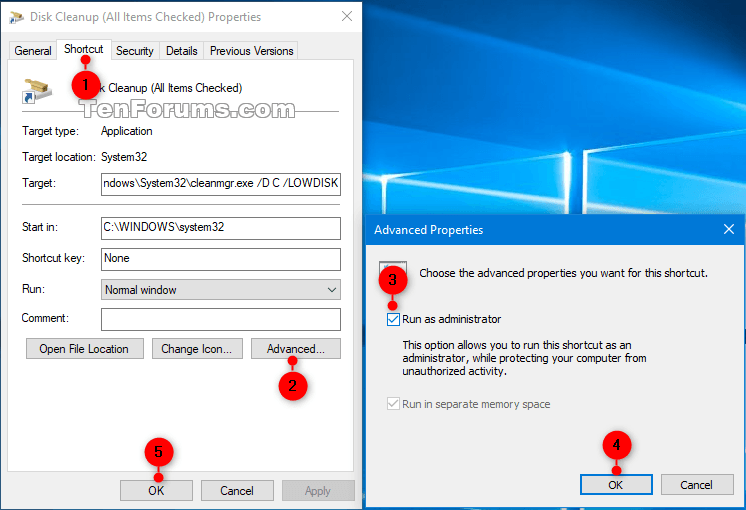Close the Advanced Properties dialog
This screenshot has width=746, height=510.
pos(728,229)
